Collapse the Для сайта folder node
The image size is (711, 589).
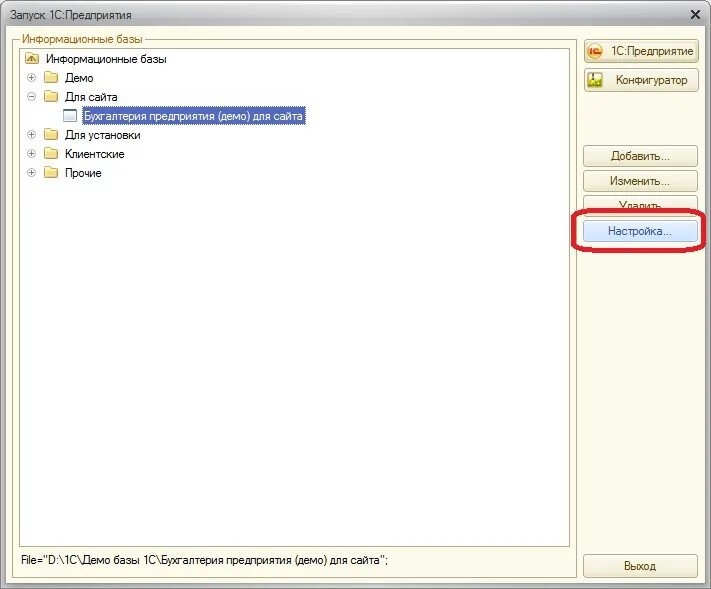pos(31,97)
